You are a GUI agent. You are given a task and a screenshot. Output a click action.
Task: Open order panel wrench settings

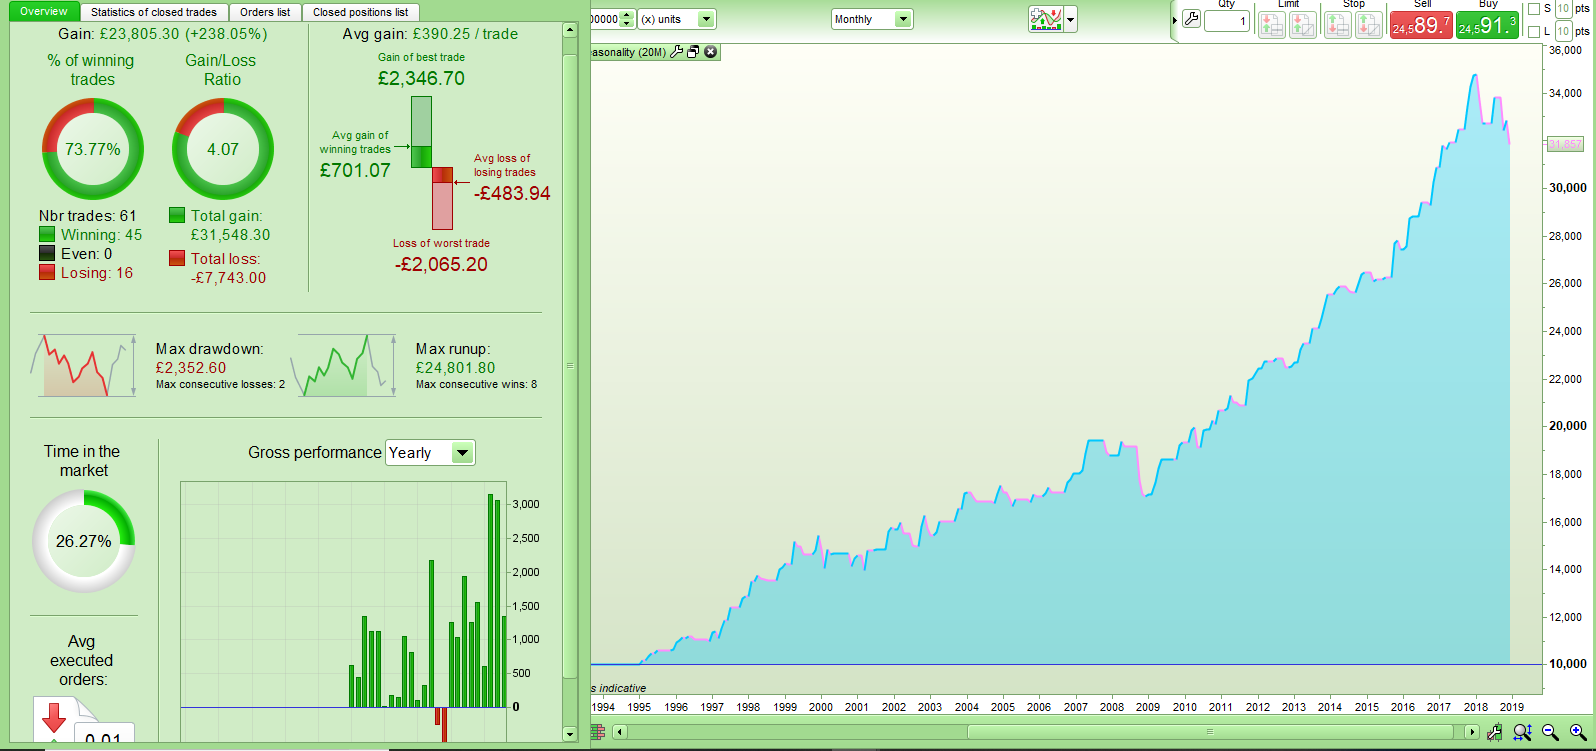tap(1191, 19)
